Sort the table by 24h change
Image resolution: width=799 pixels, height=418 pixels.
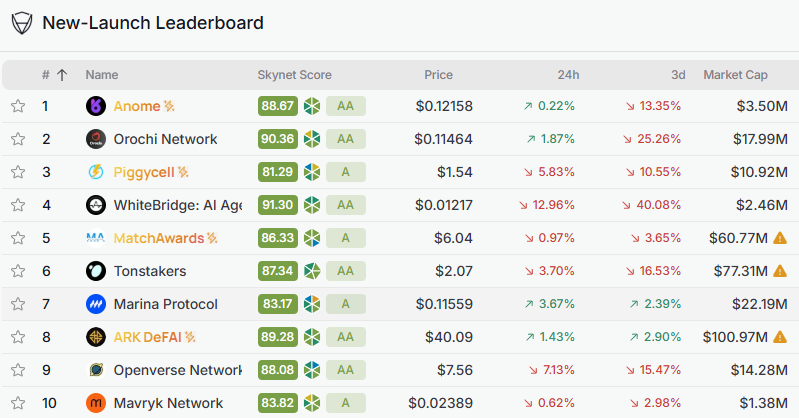[x=568, y=75]
